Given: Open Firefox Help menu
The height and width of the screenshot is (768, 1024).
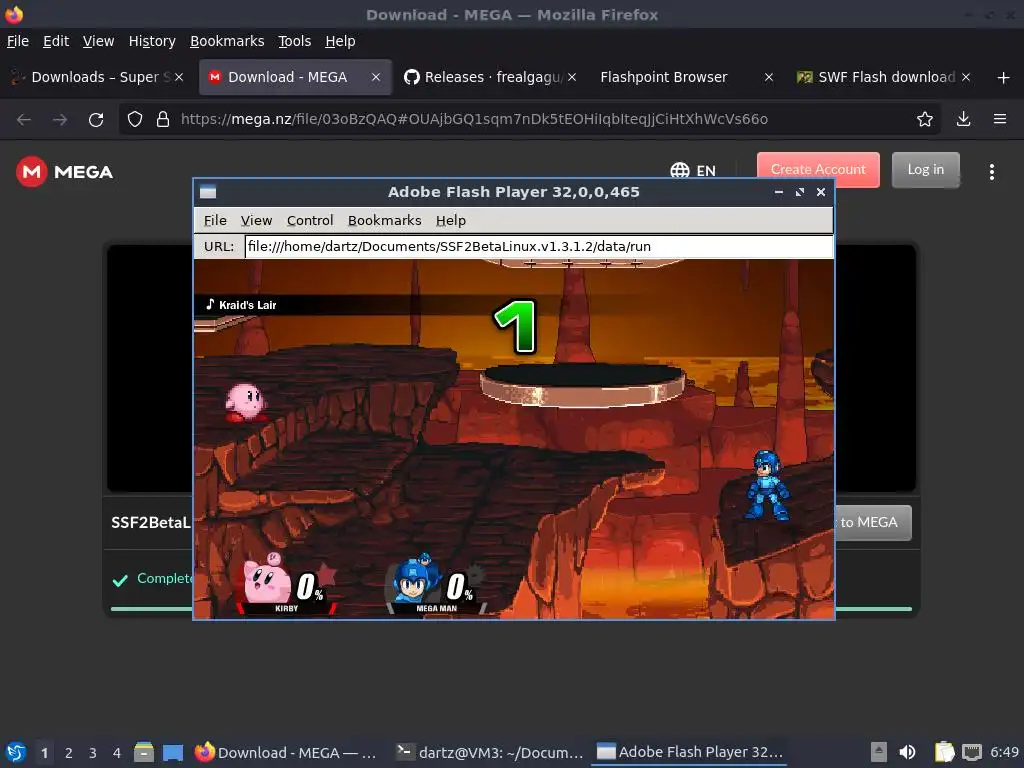Looking at the screenshot, I should pos(340,41).
